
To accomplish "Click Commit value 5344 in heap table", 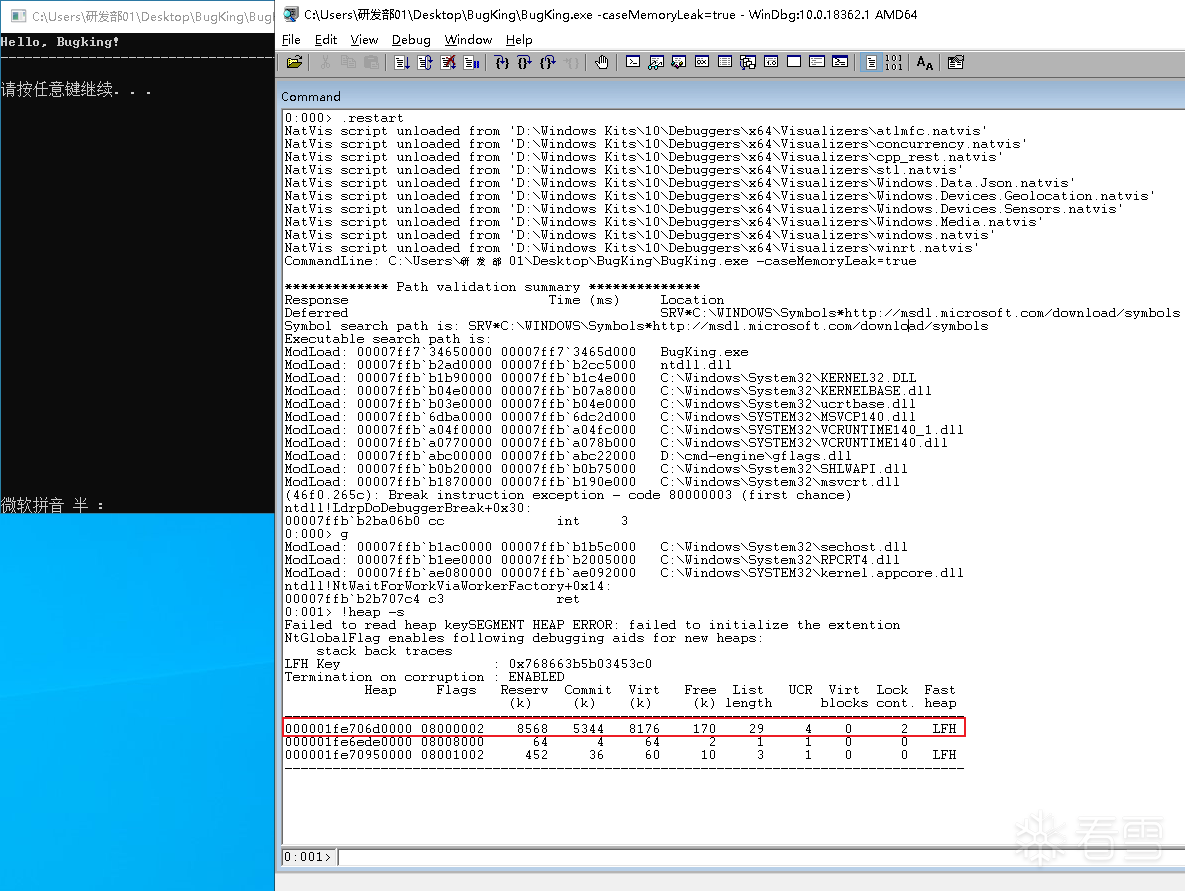I will pos(588,729).
